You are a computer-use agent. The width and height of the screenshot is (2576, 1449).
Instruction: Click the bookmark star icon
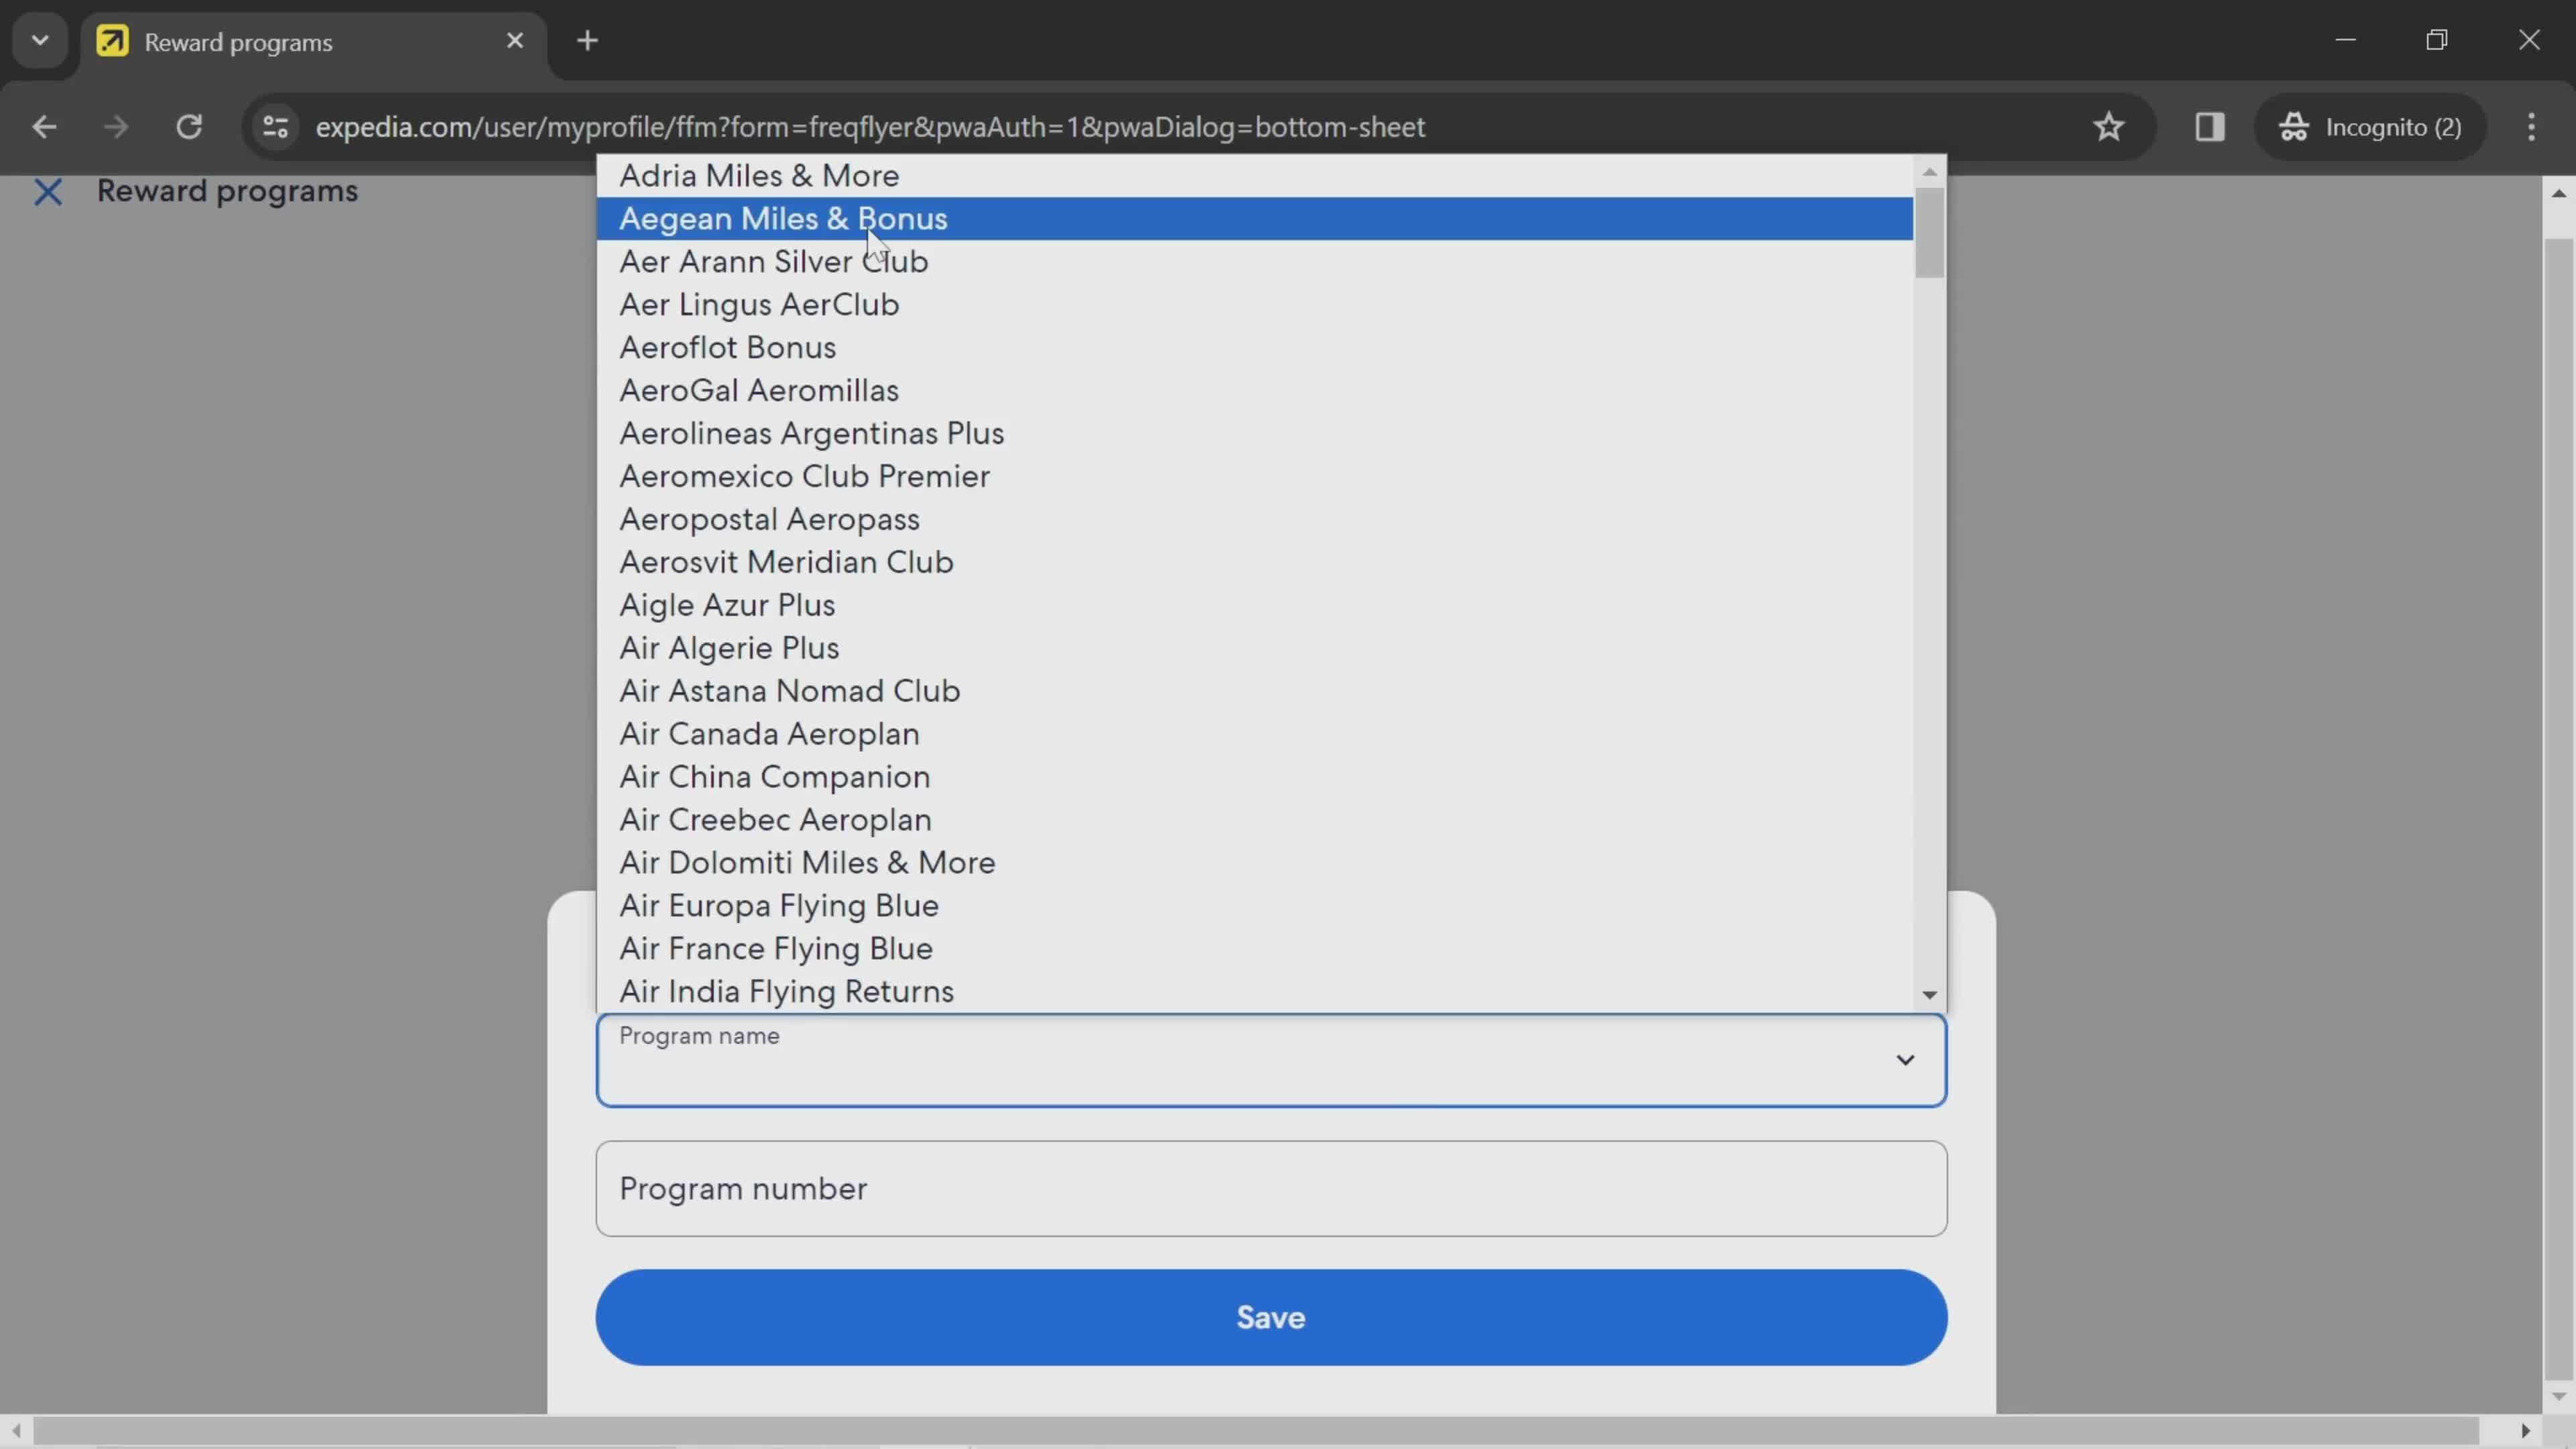click(x=2109, y=125)
